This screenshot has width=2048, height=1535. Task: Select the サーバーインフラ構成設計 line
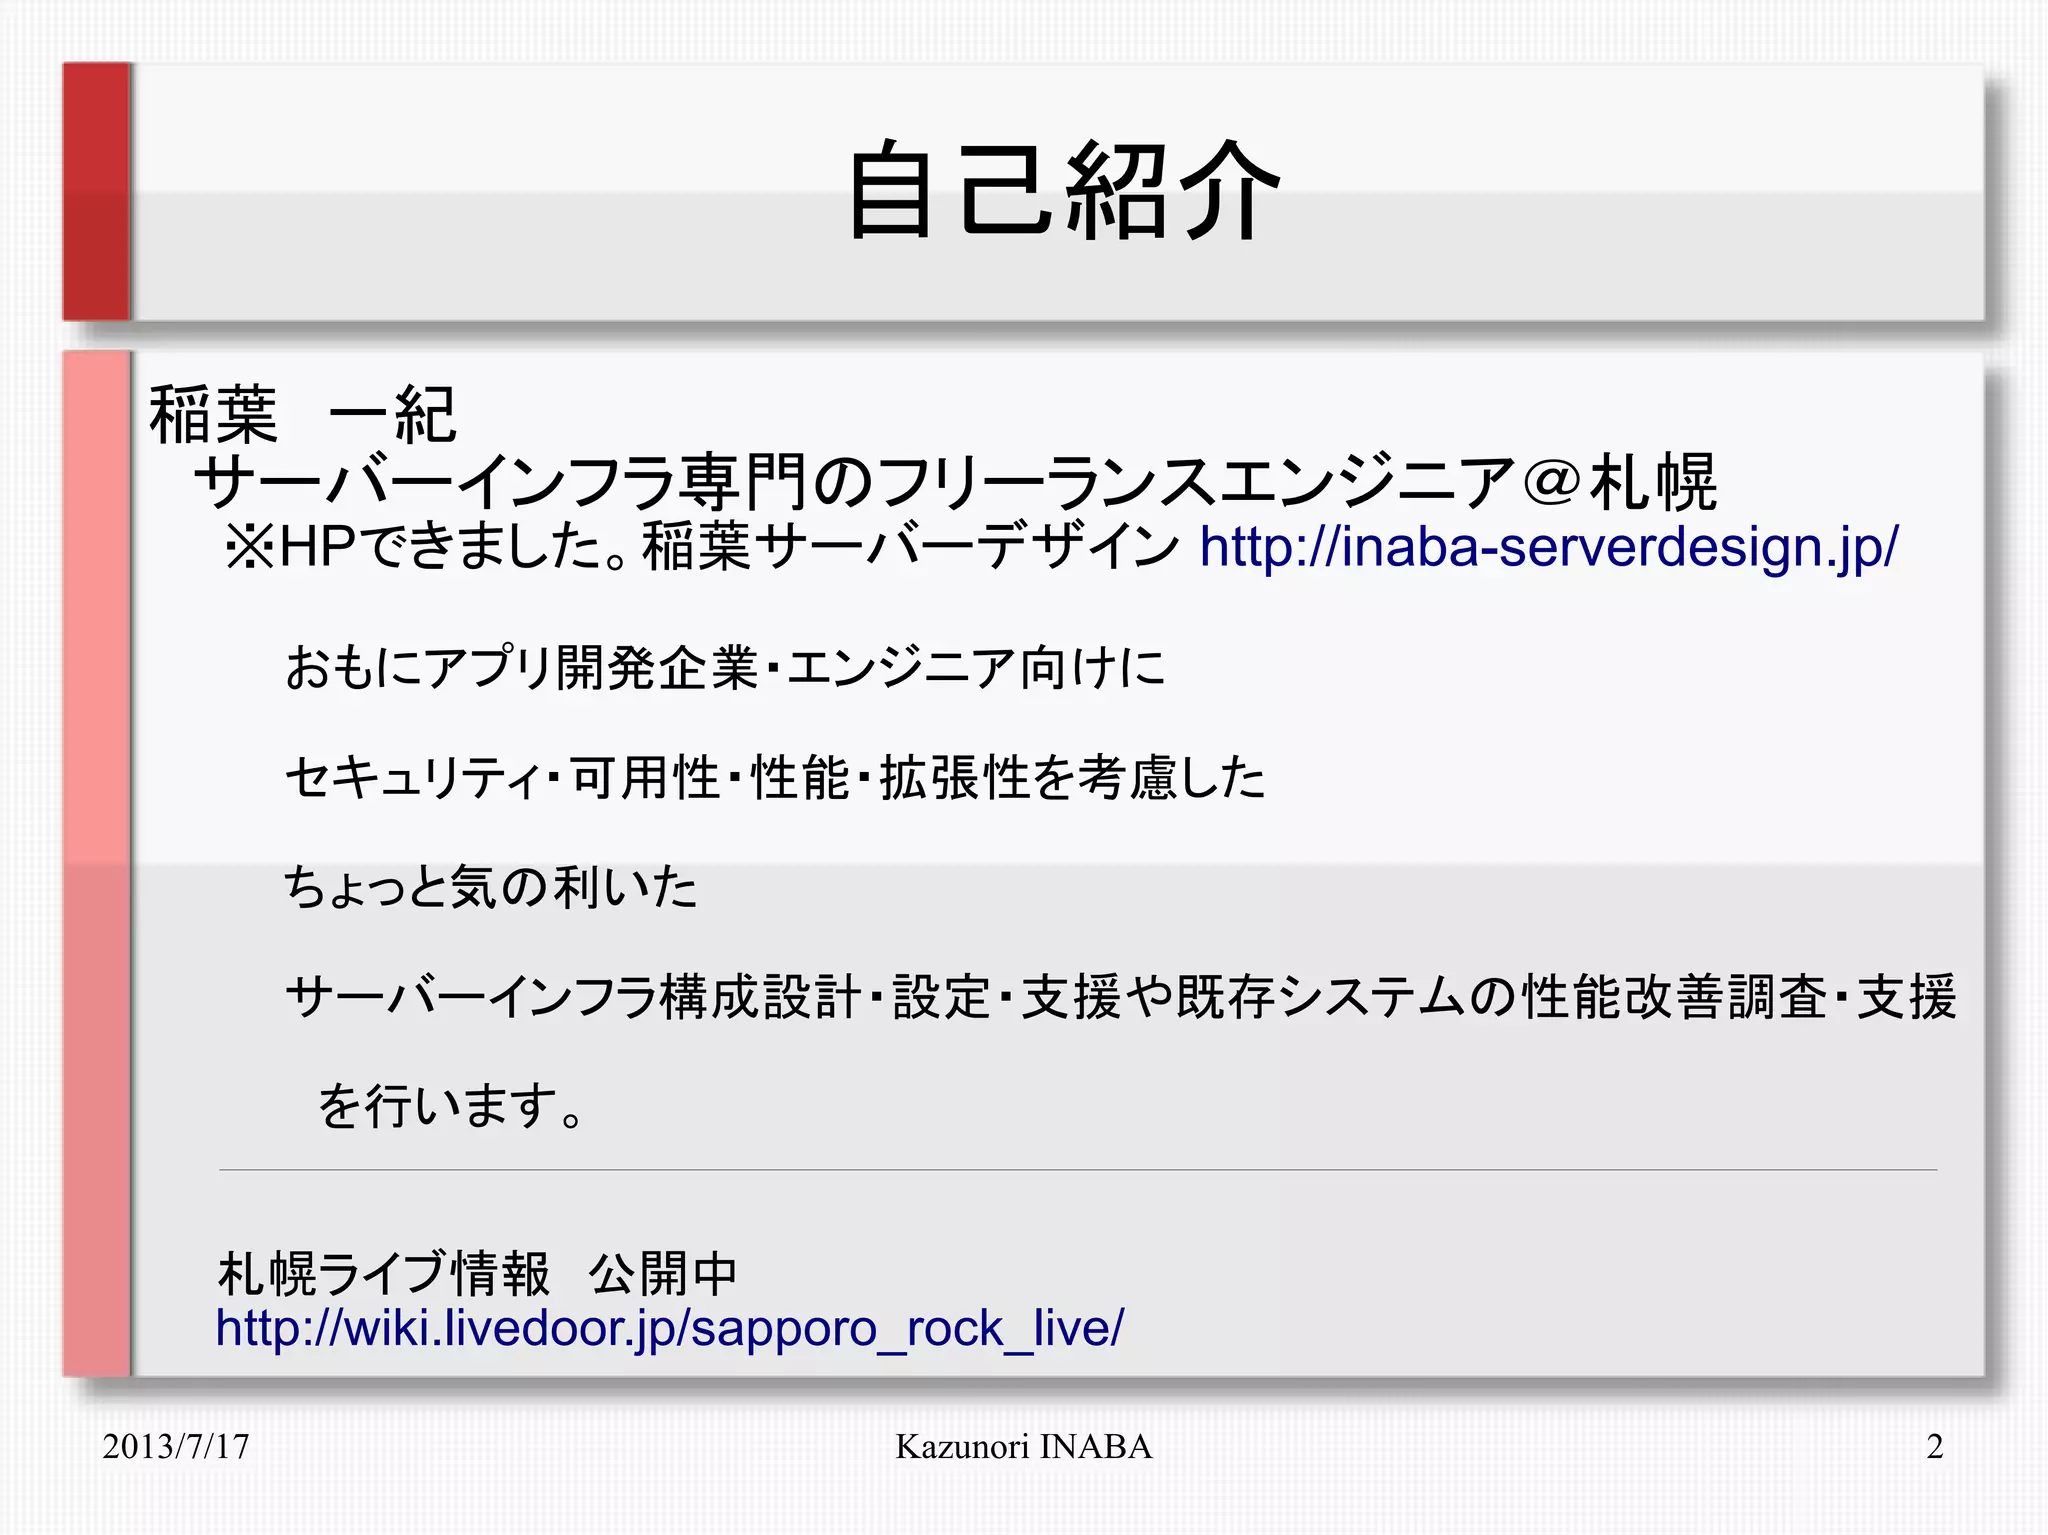(x=1120, y=997)
